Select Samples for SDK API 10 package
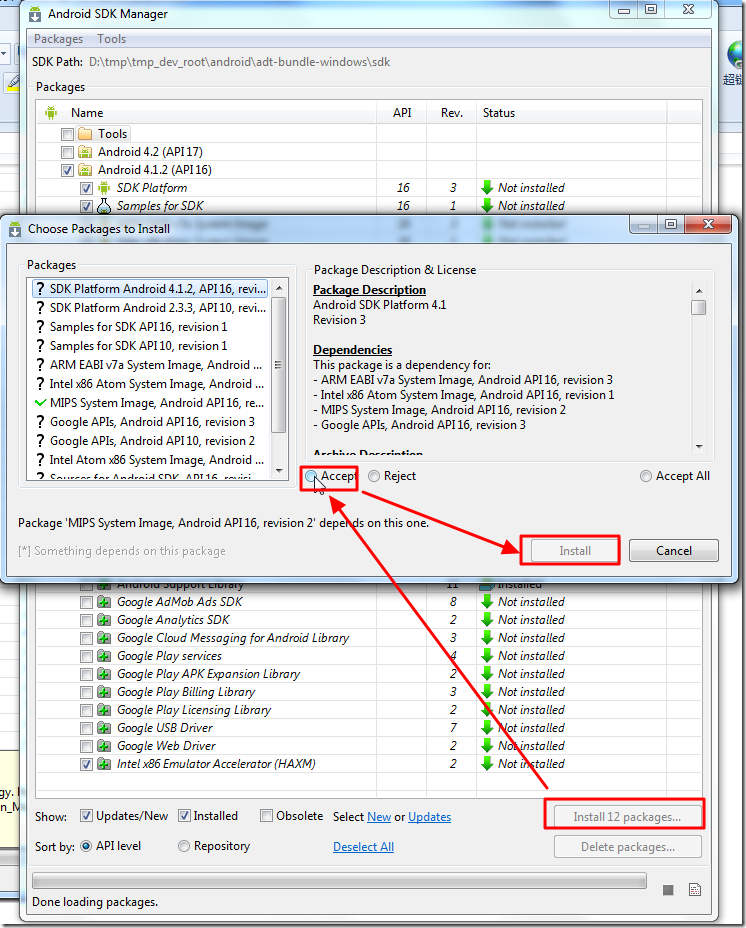Viewport: 746px width, 928px height. point(150,346)
